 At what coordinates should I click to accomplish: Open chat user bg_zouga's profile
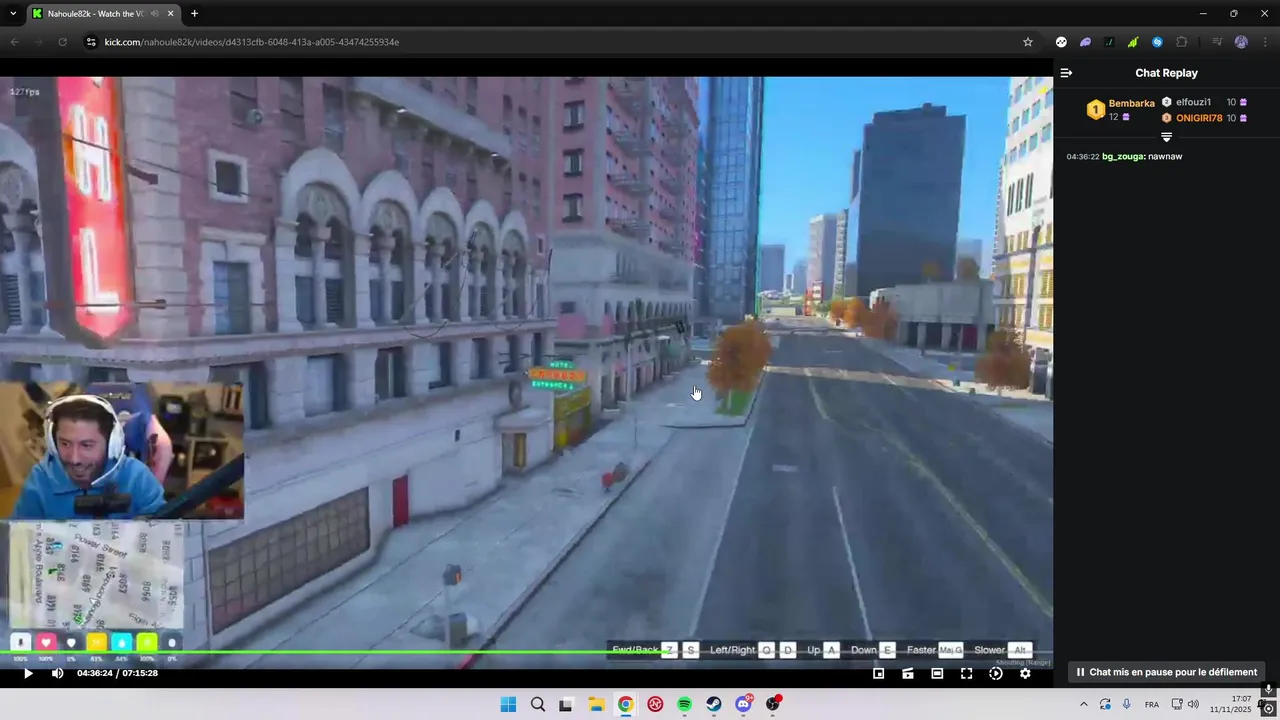(1123, 157)
